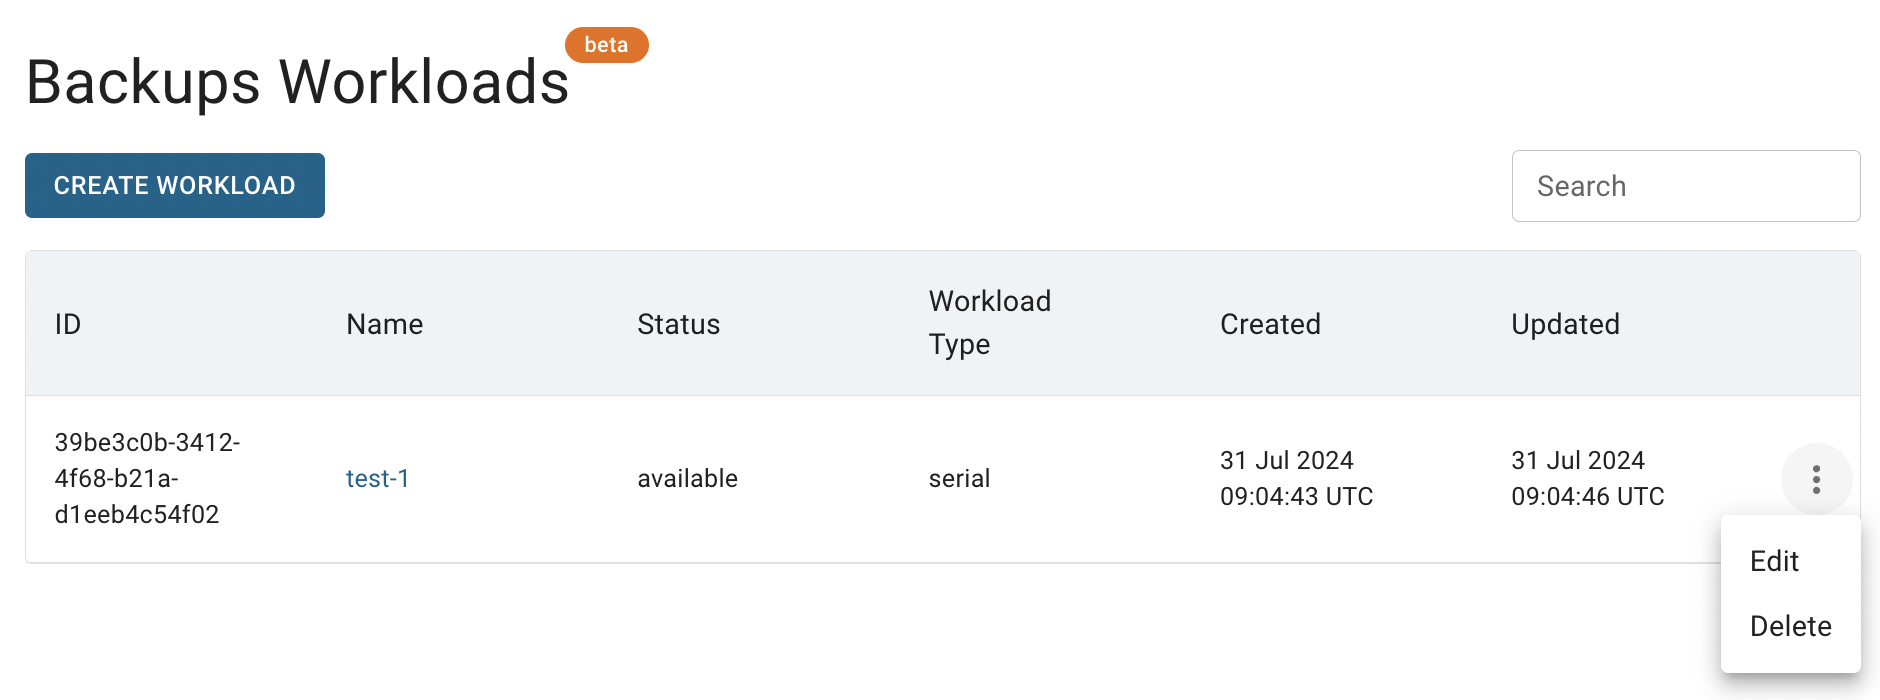Click the serial workload type cell
Screen dimensions: 1880x700
point(960,479)
